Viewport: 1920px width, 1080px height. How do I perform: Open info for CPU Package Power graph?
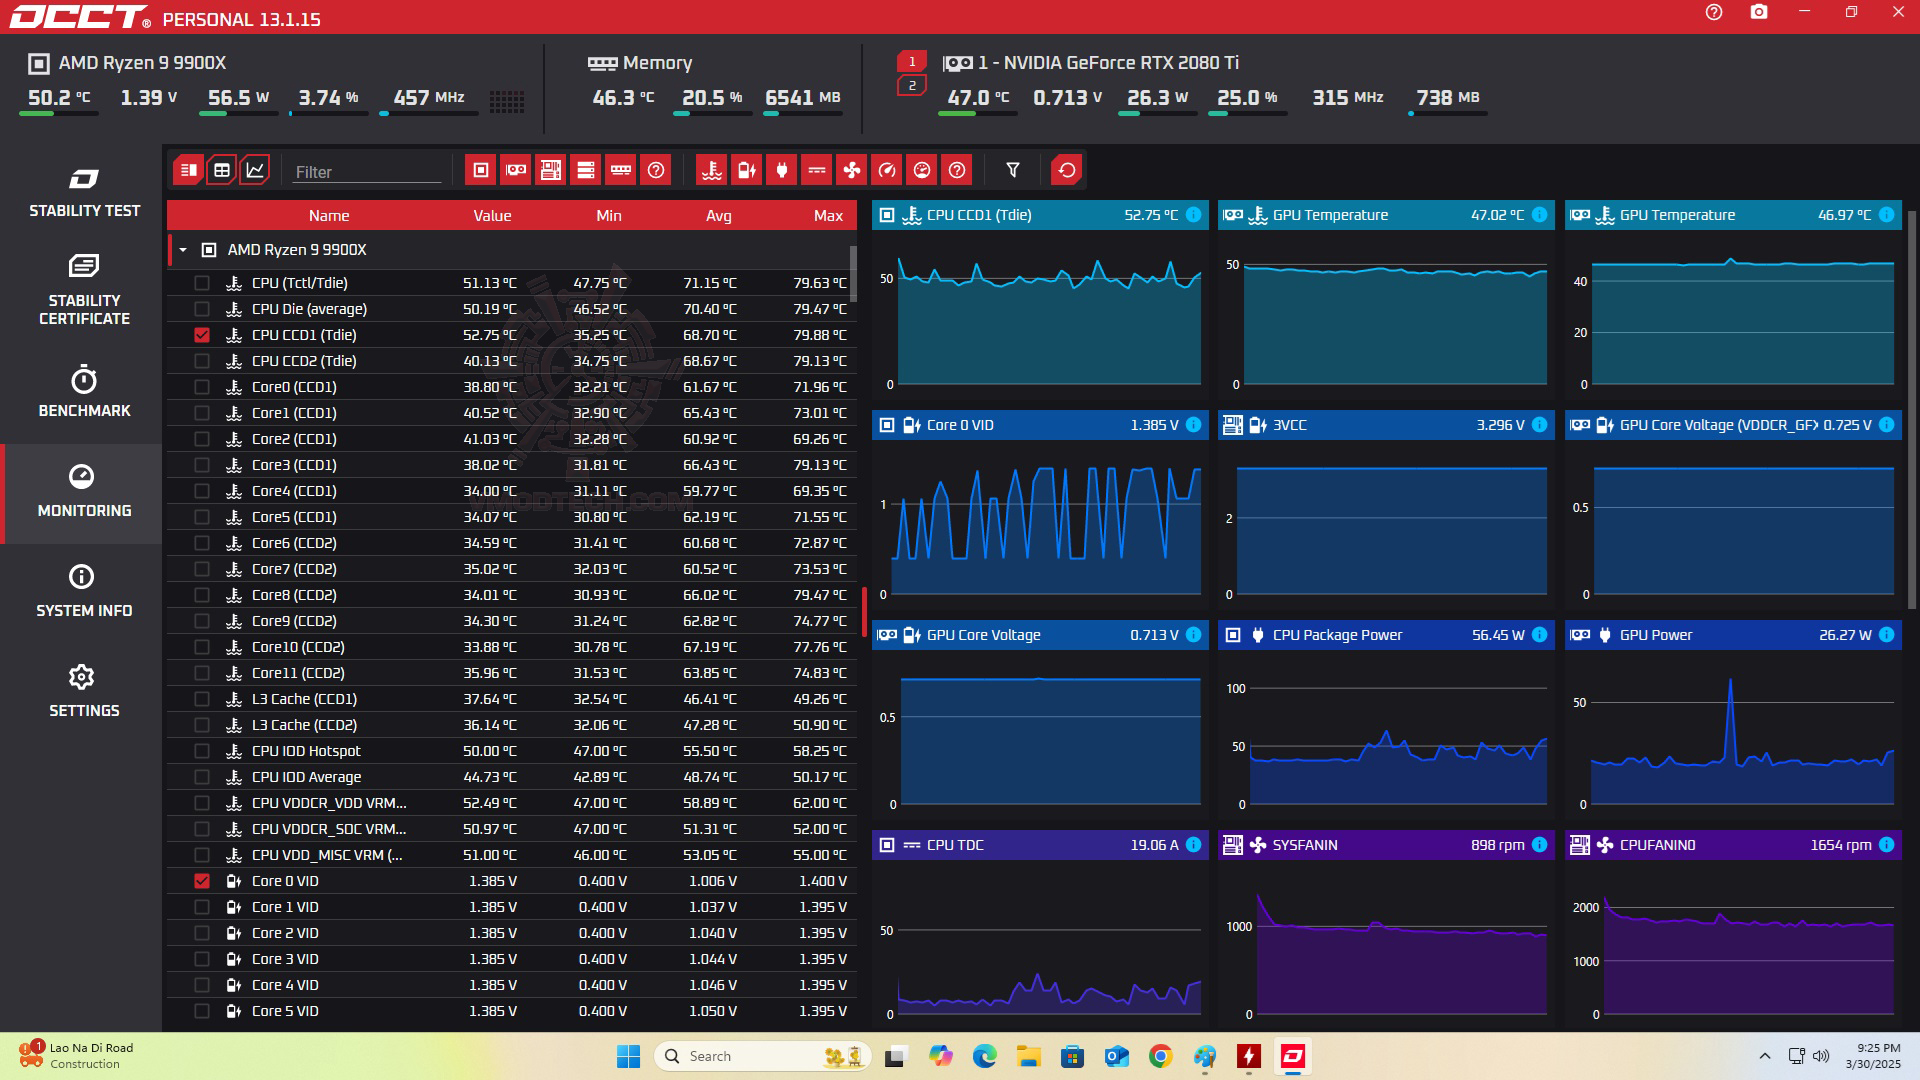tap(1539, 635)
